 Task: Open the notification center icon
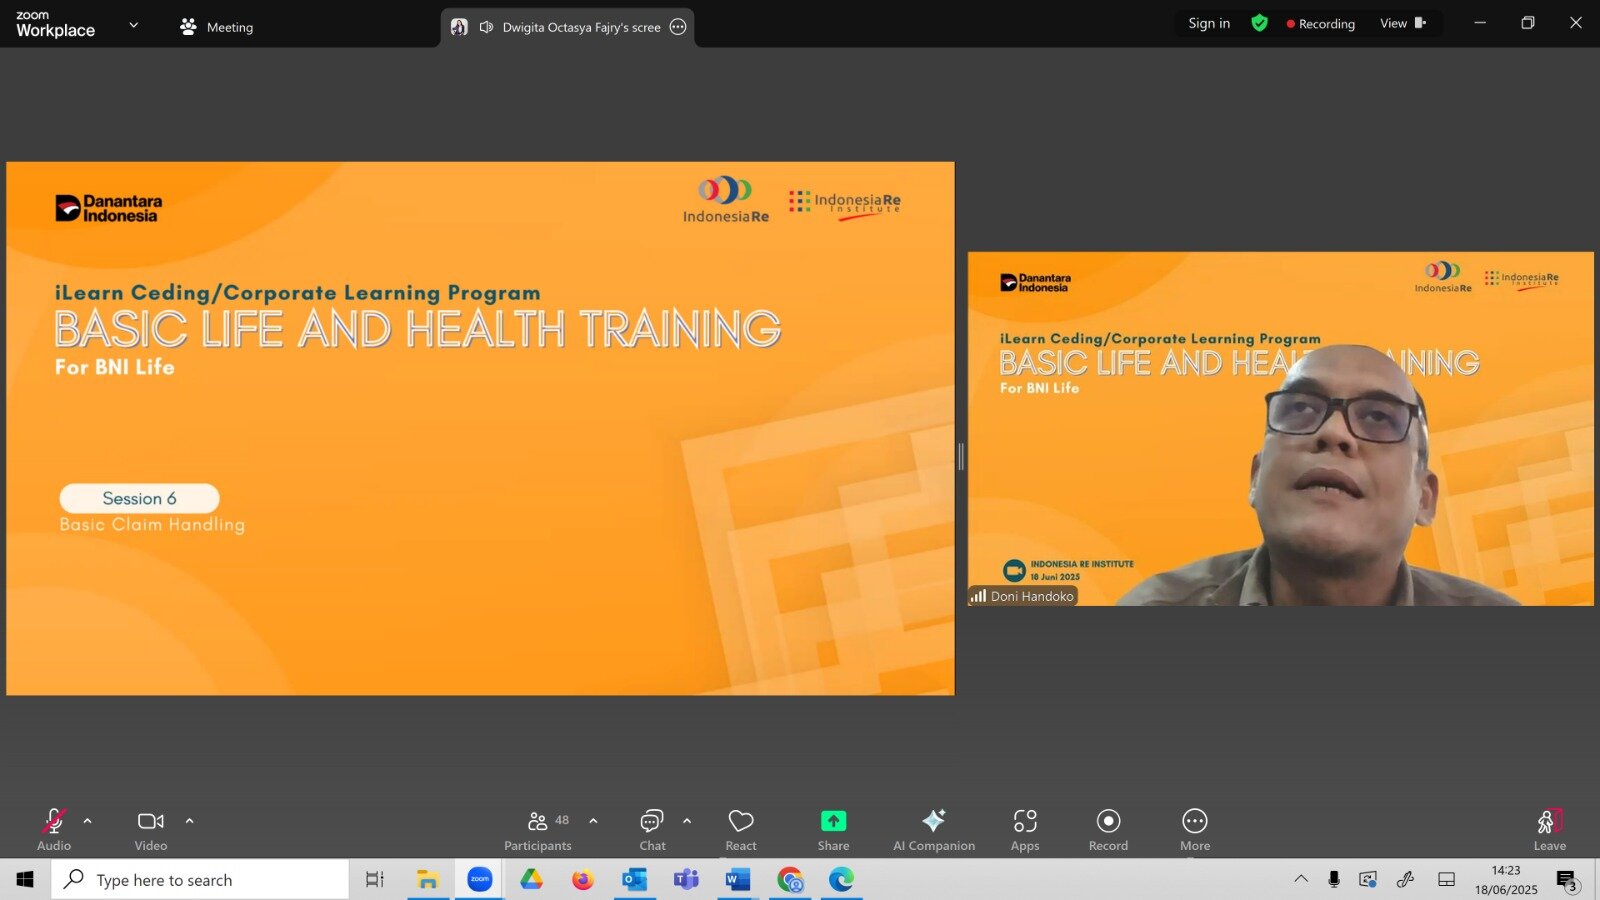1567,880
